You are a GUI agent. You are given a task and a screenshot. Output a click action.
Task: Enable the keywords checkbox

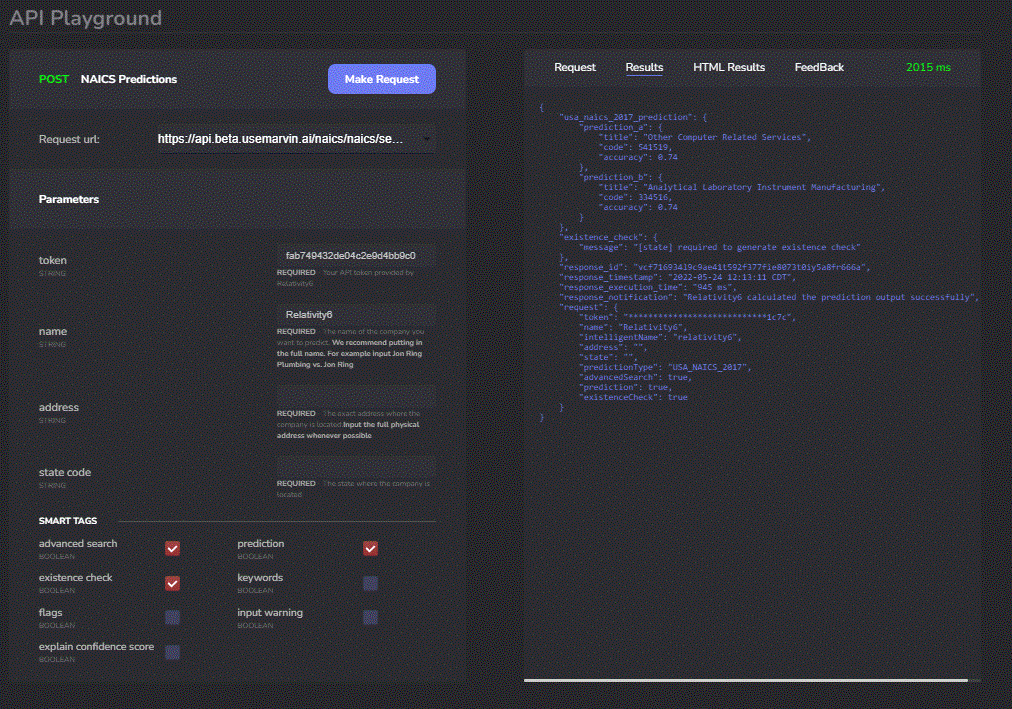pos(370,583)
